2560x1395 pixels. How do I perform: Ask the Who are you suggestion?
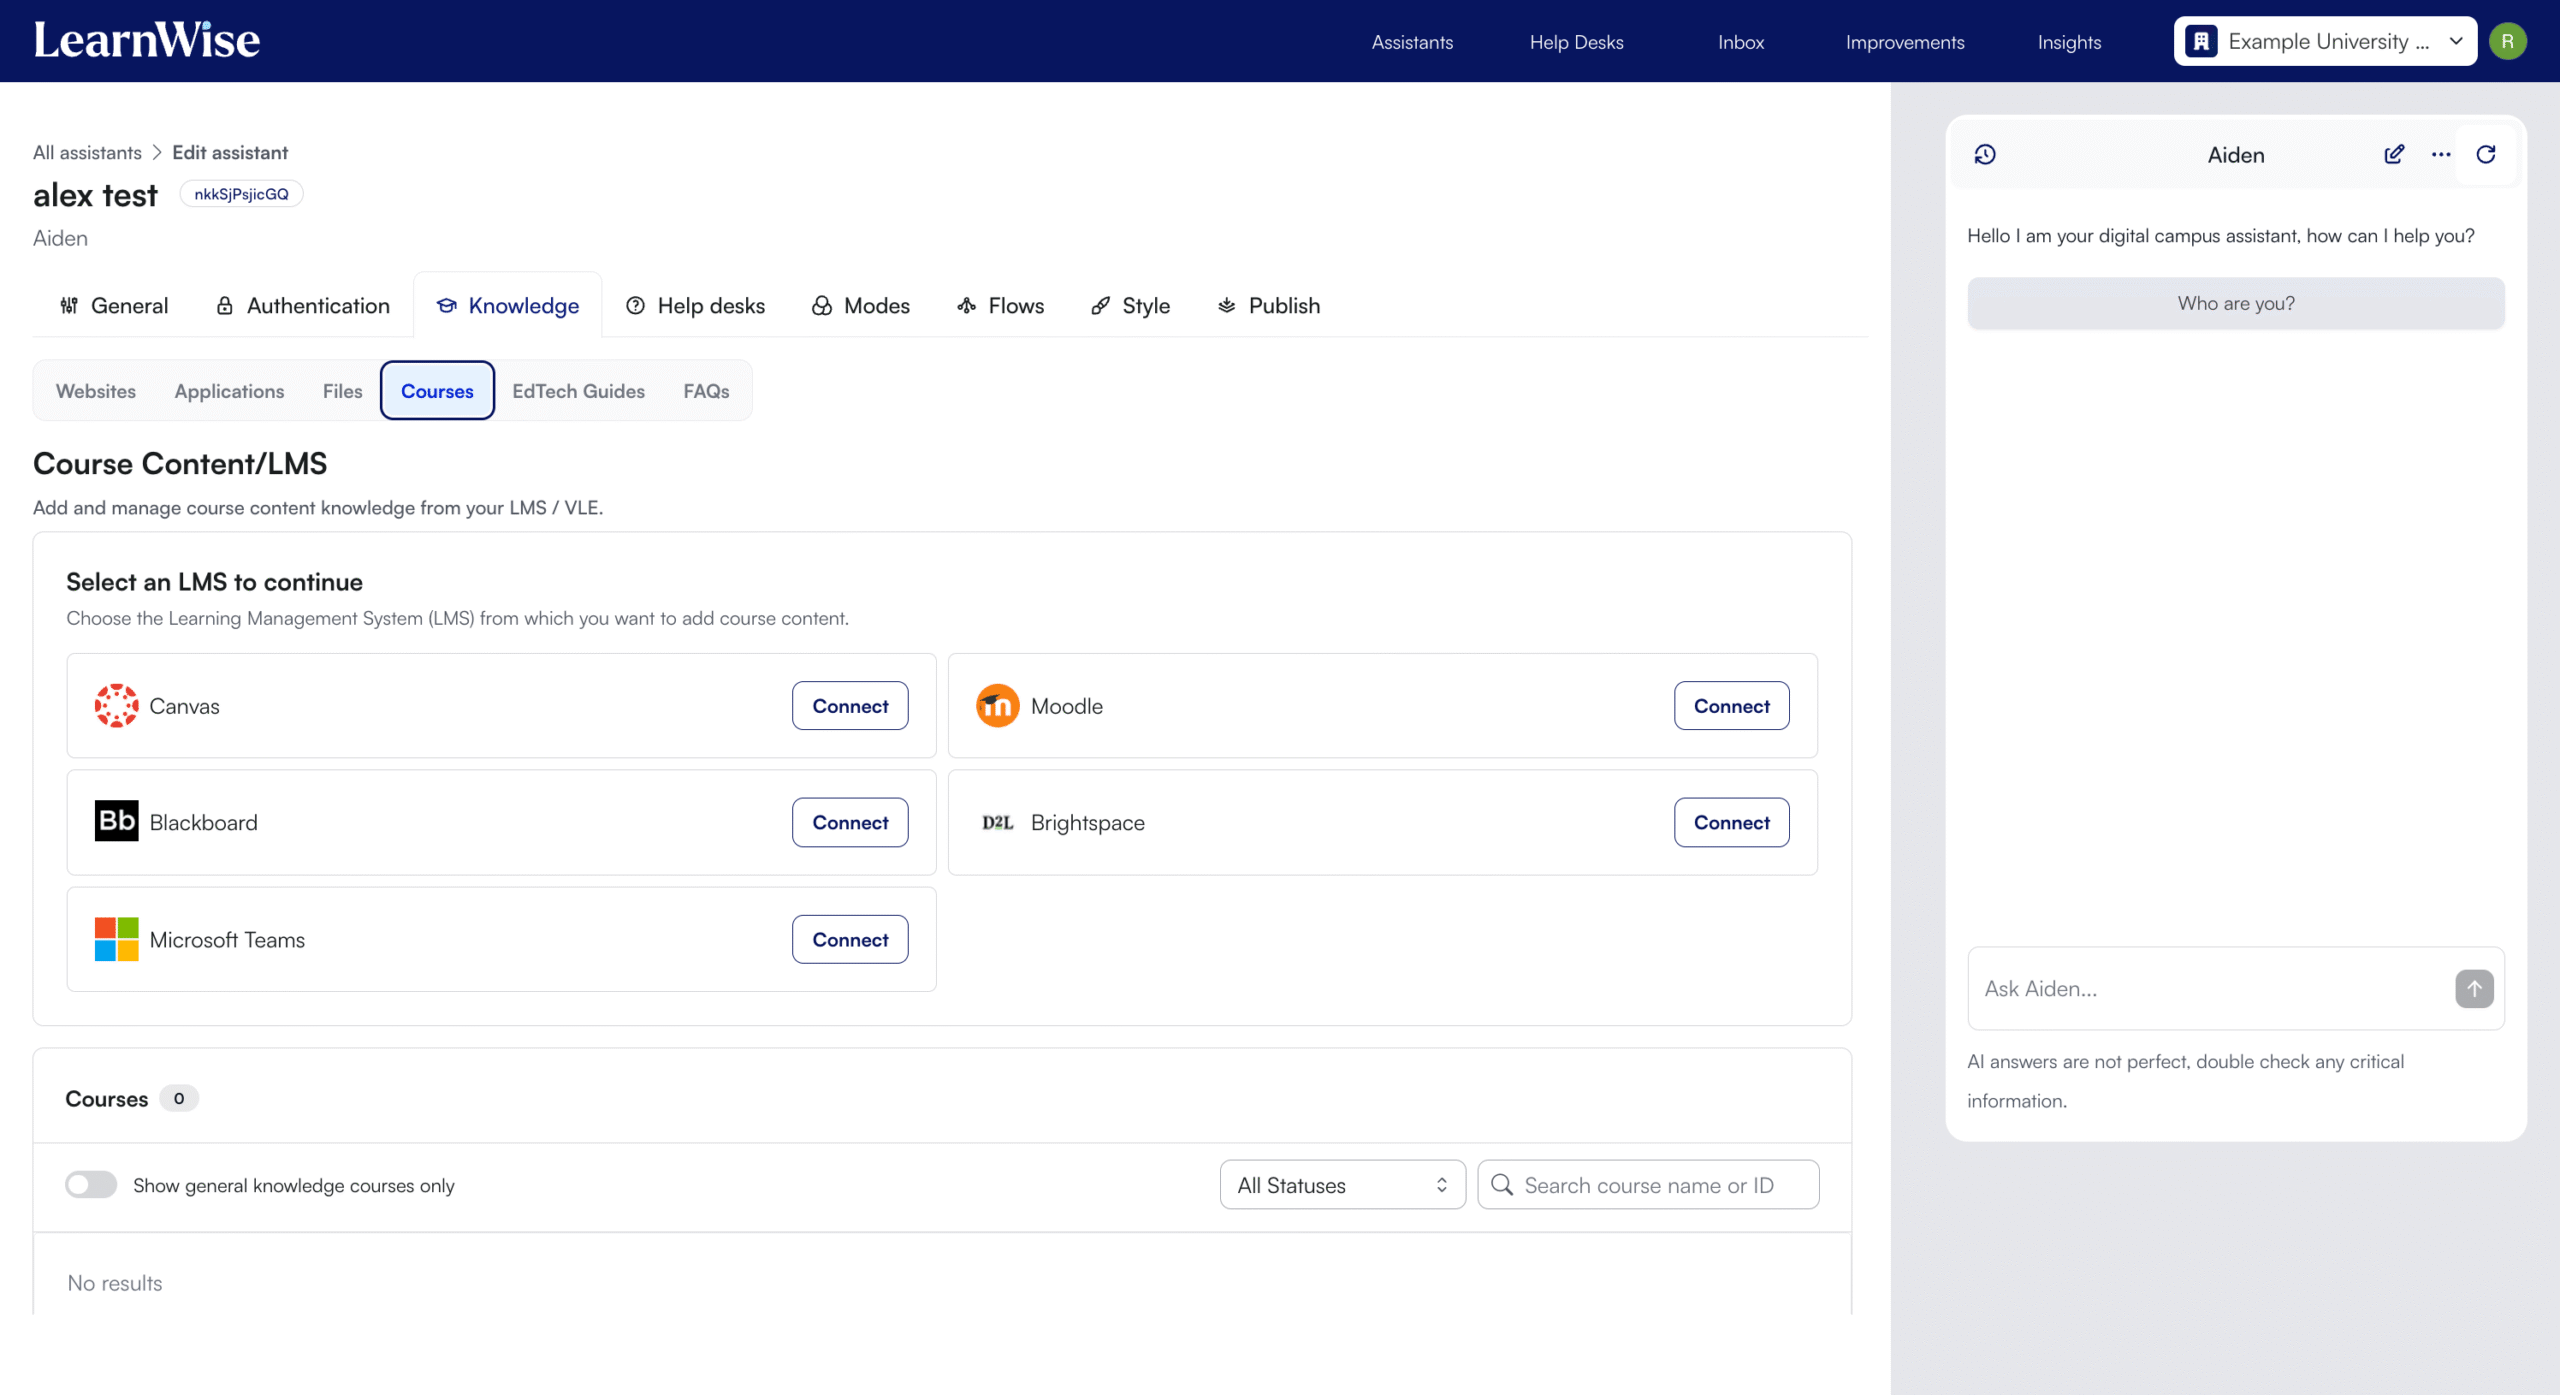[x=2235, y=302]
